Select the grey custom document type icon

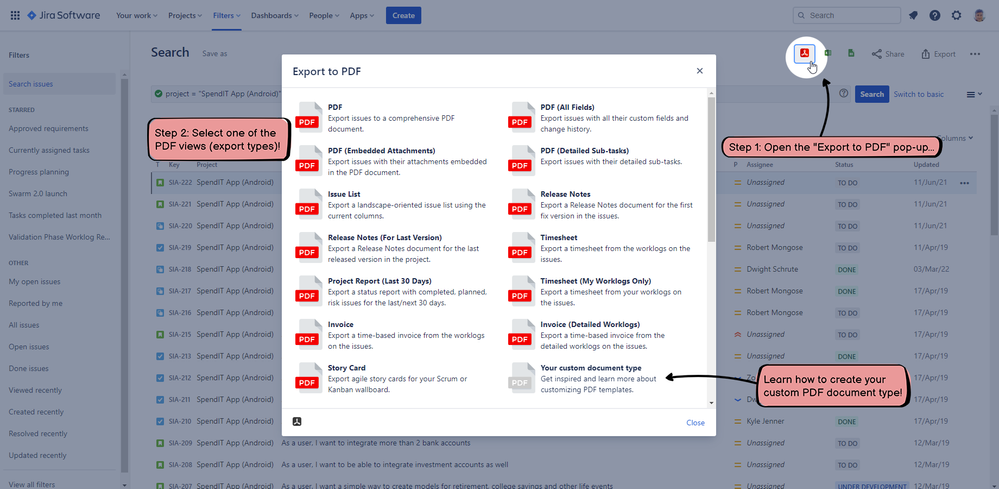pos(520,376)
